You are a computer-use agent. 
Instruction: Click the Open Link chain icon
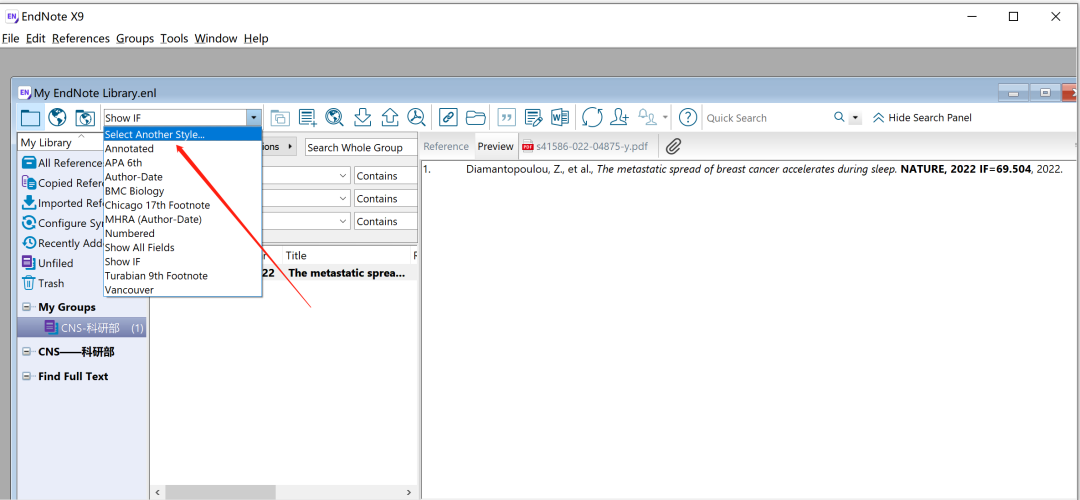[448, 118]
